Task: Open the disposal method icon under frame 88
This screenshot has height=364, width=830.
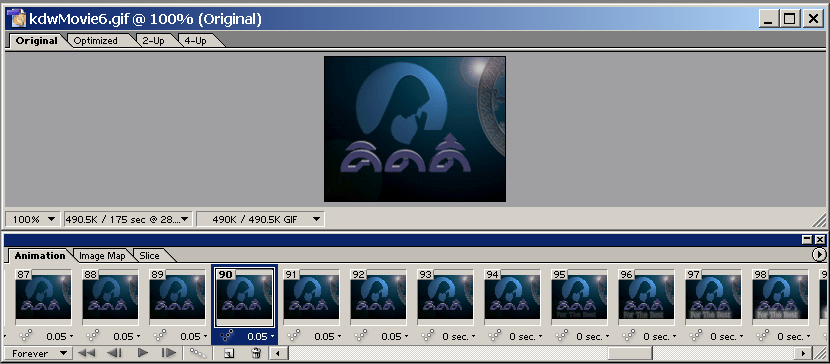Action: pos(94,336)
